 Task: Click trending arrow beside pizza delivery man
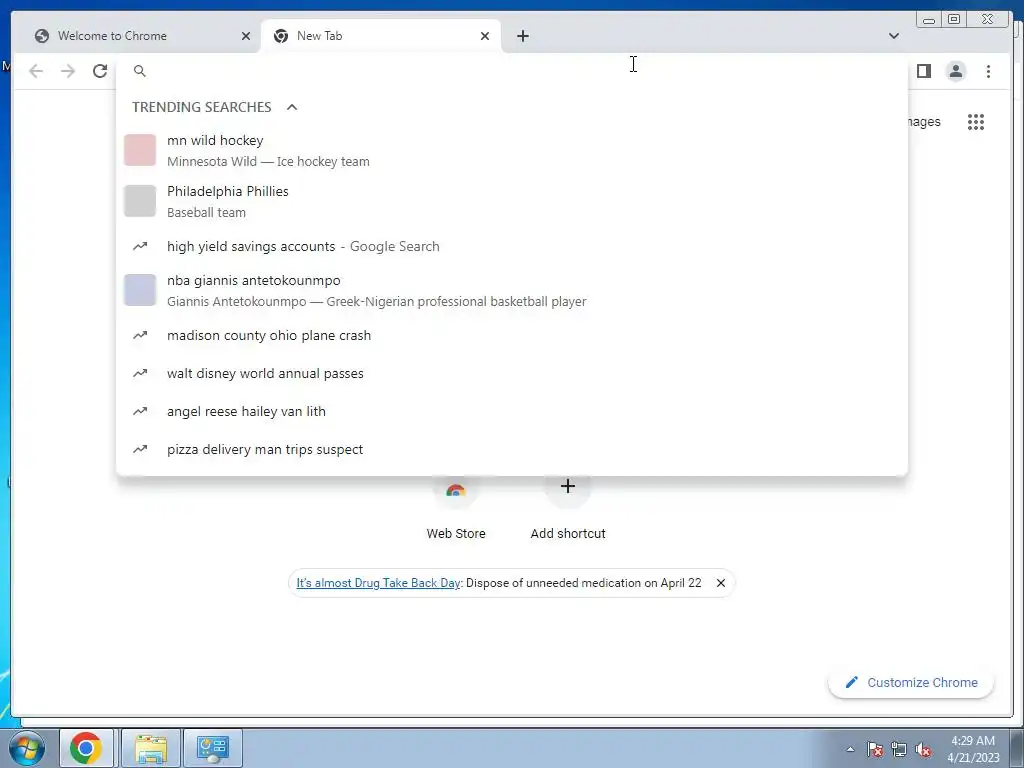140,449
